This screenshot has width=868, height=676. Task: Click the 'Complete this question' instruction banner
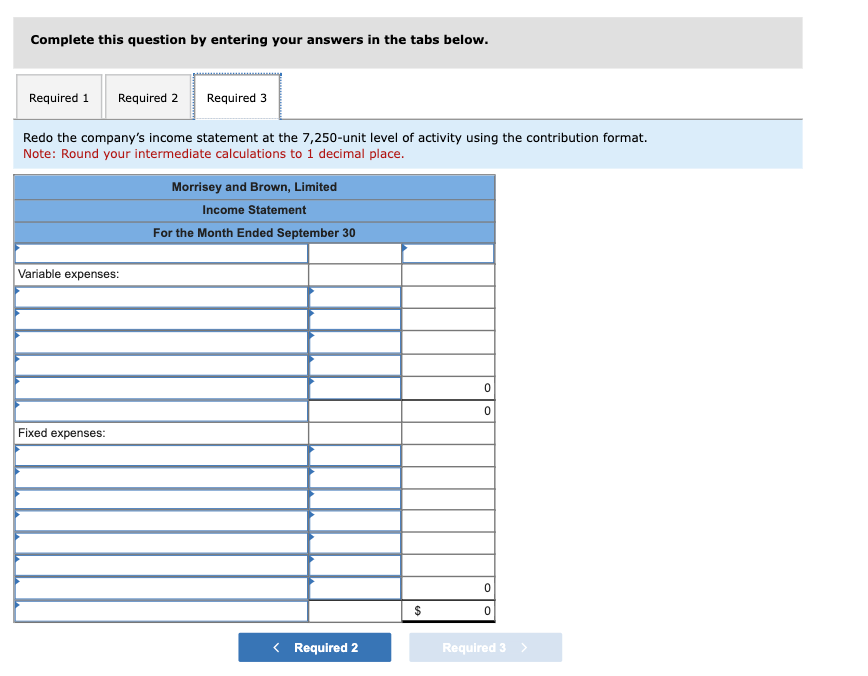coord(408,43)
